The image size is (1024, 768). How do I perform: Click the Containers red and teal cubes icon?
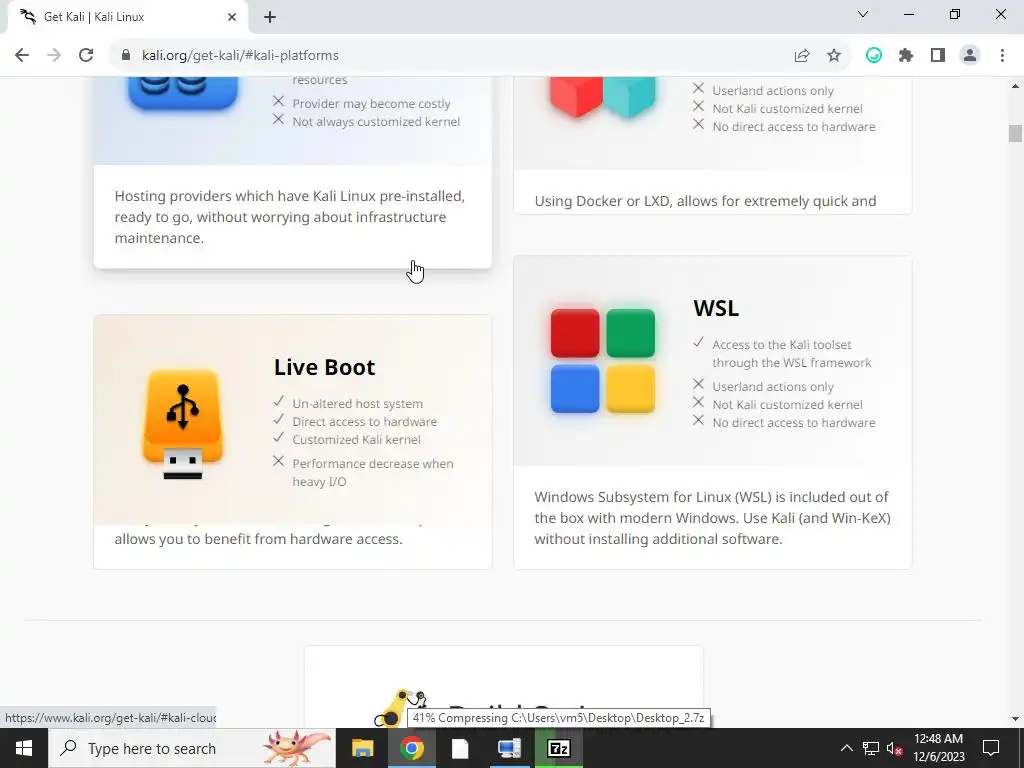(x=603, y=97)
